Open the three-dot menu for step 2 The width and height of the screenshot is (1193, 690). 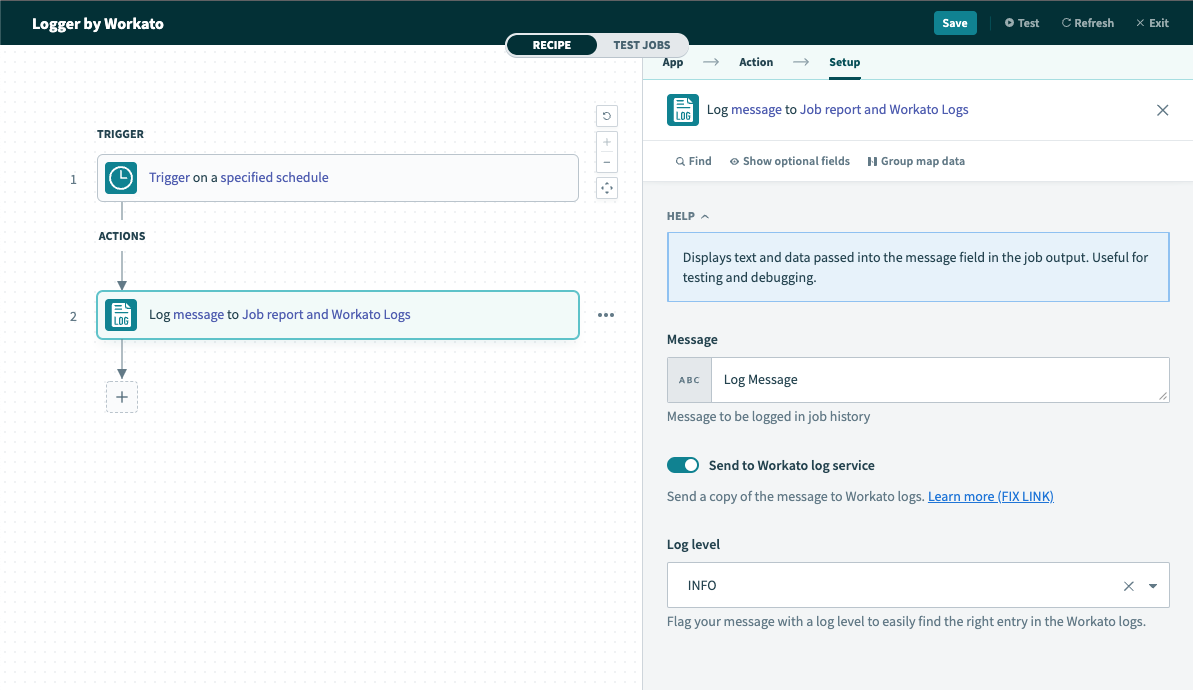(x=606, y=315)
